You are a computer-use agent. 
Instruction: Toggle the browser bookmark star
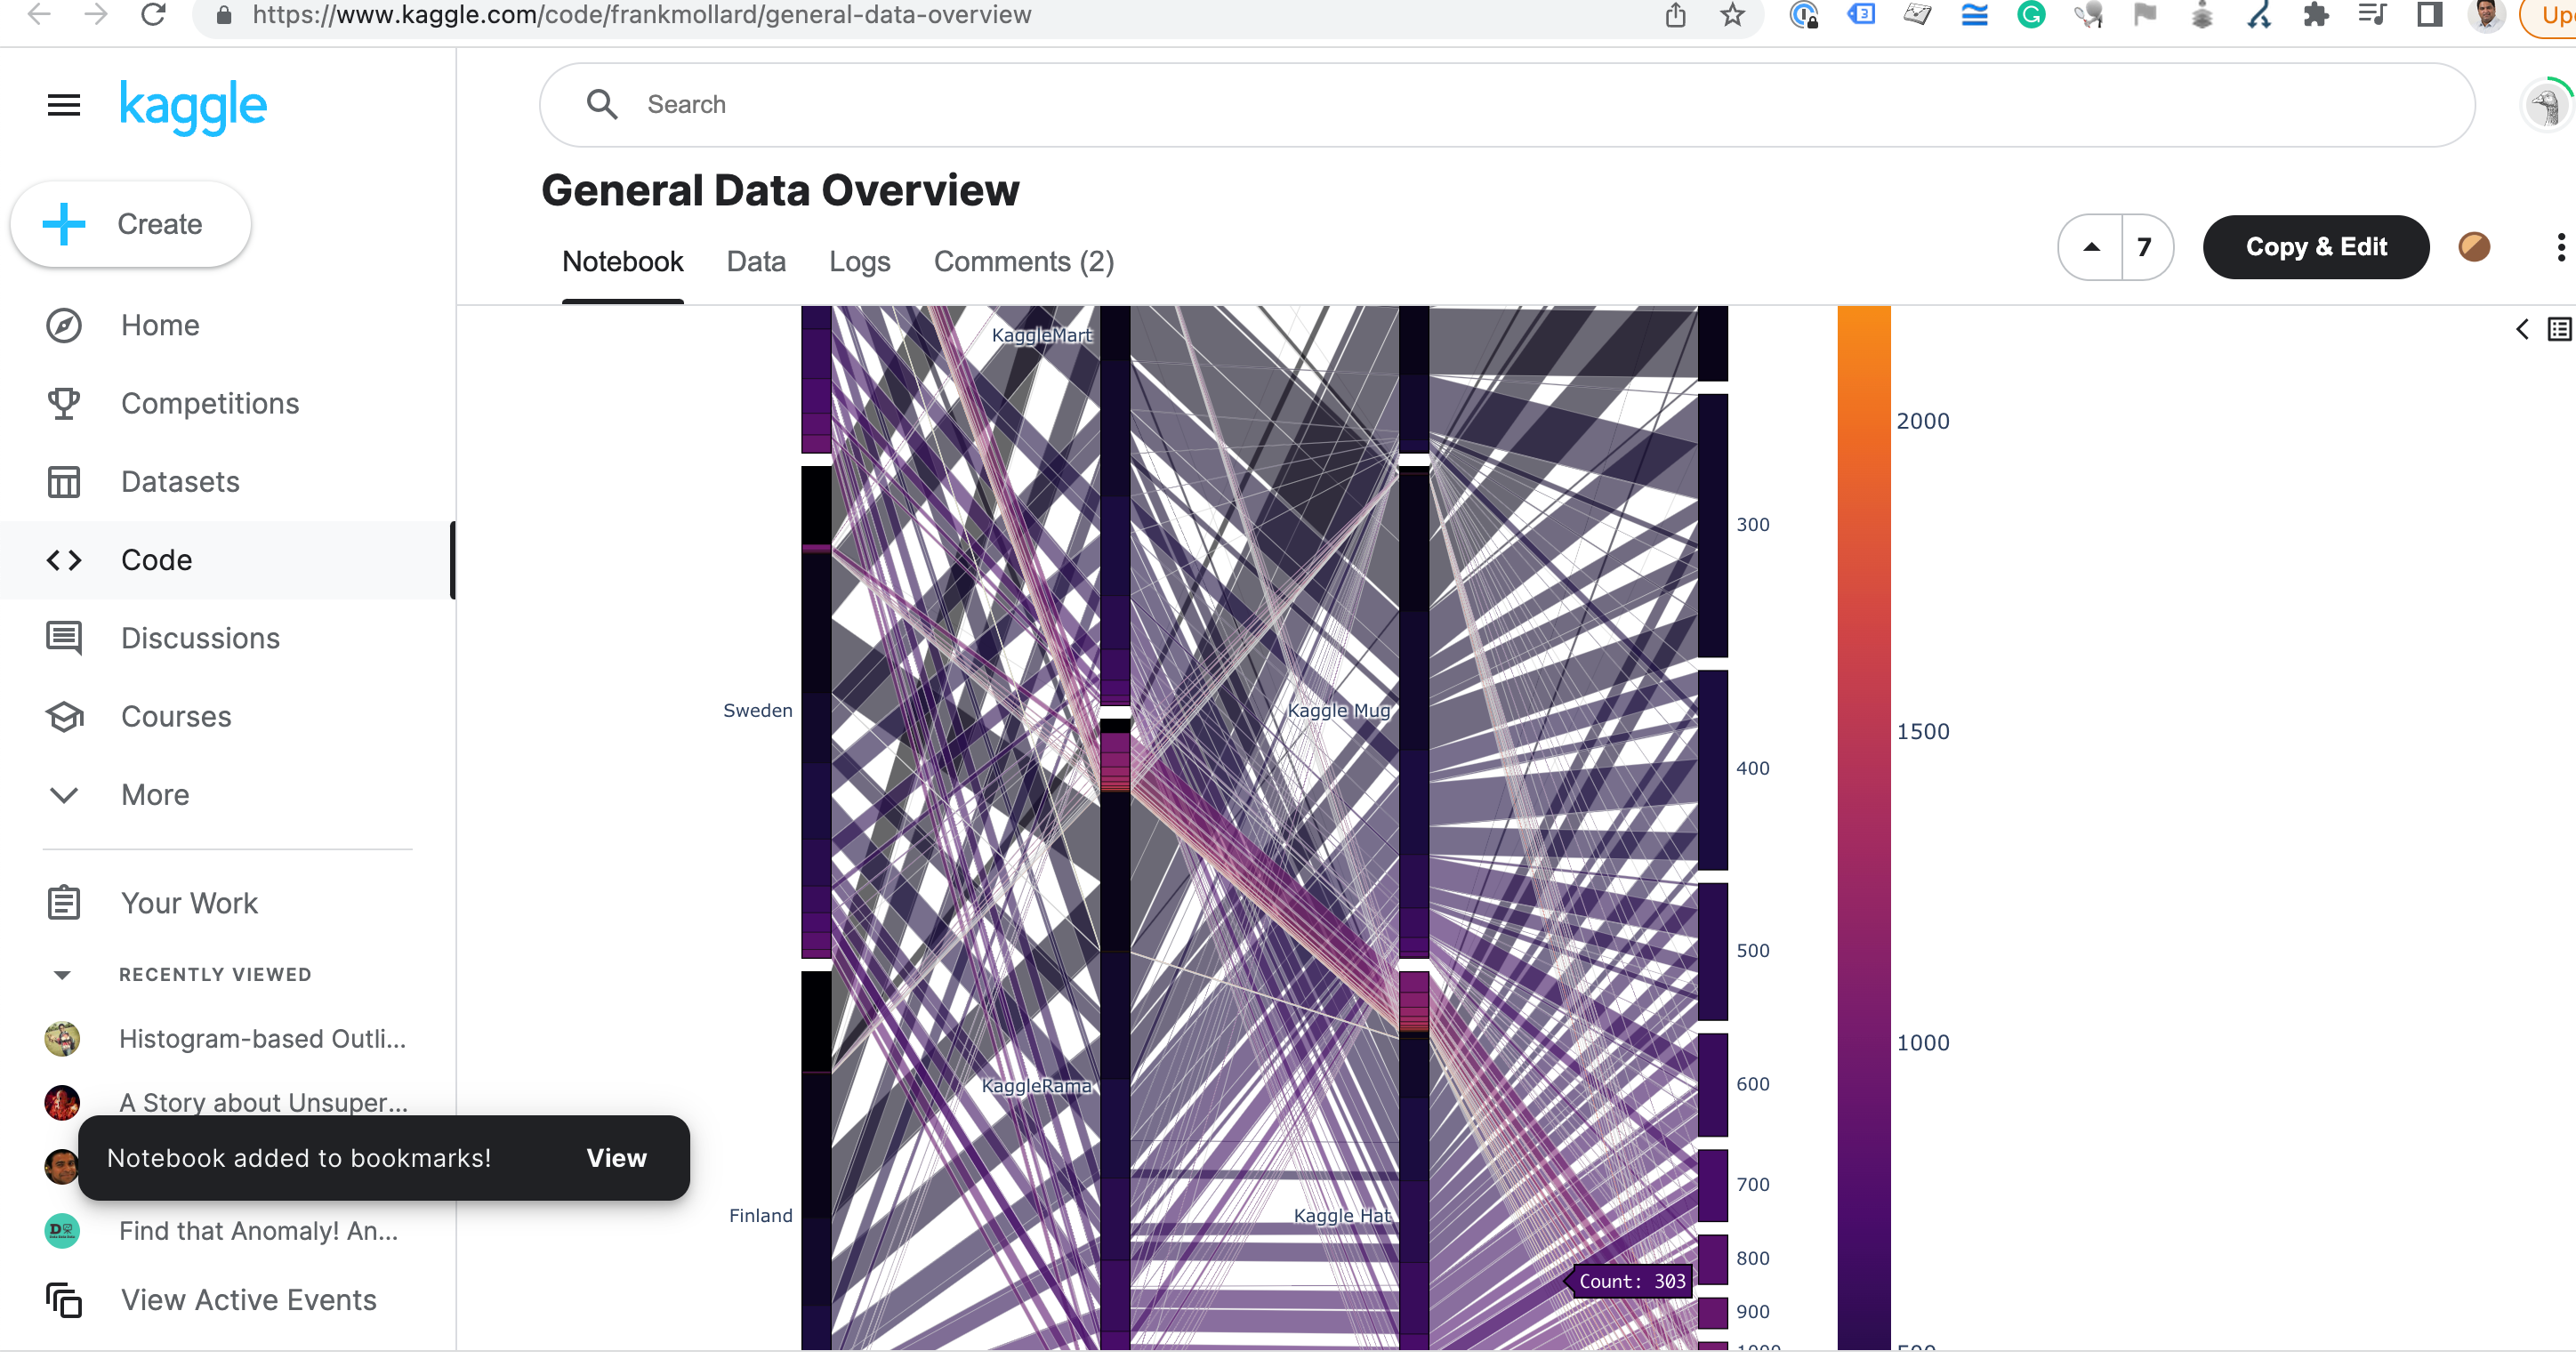(1732, 15)
